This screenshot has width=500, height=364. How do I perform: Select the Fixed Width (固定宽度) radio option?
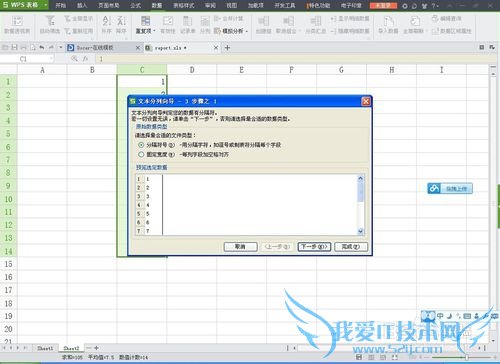pos(141,154)
